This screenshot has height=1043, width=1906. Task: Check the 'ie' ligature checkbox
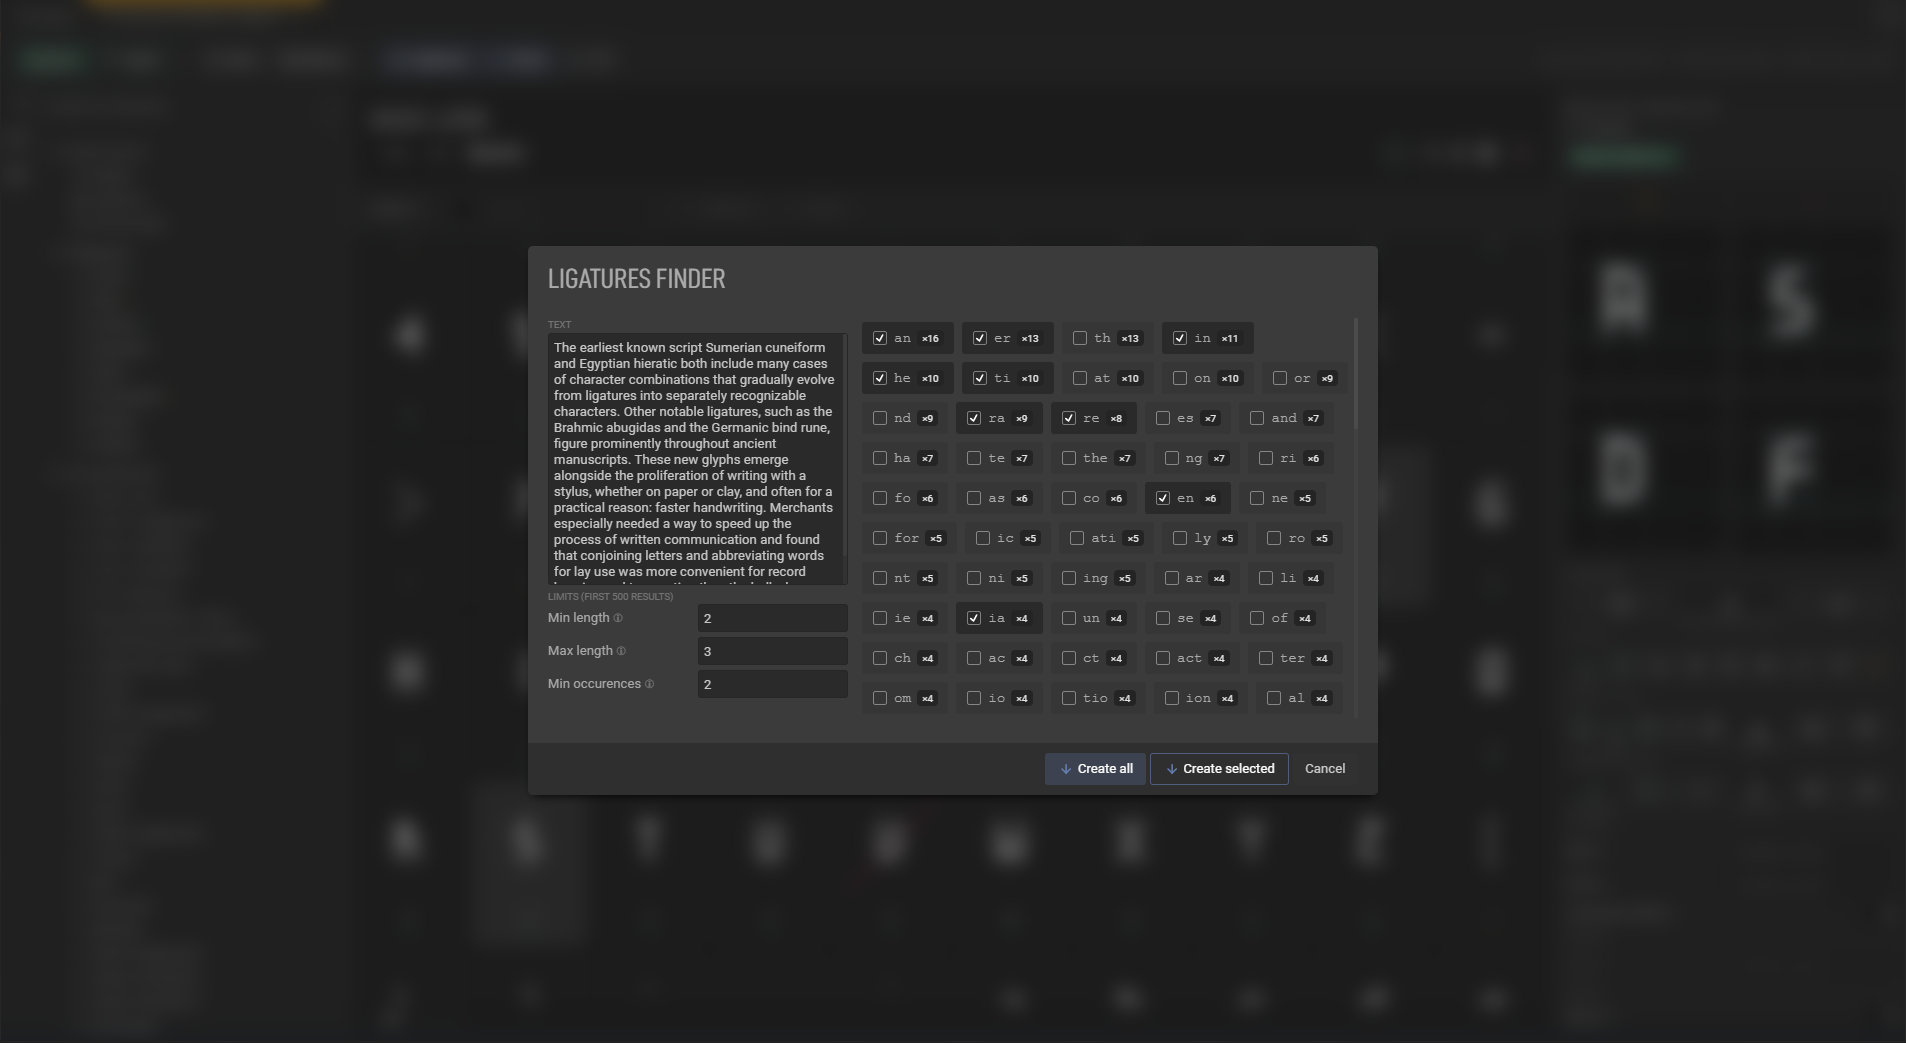pyautogui.click(x=880, y=618)
